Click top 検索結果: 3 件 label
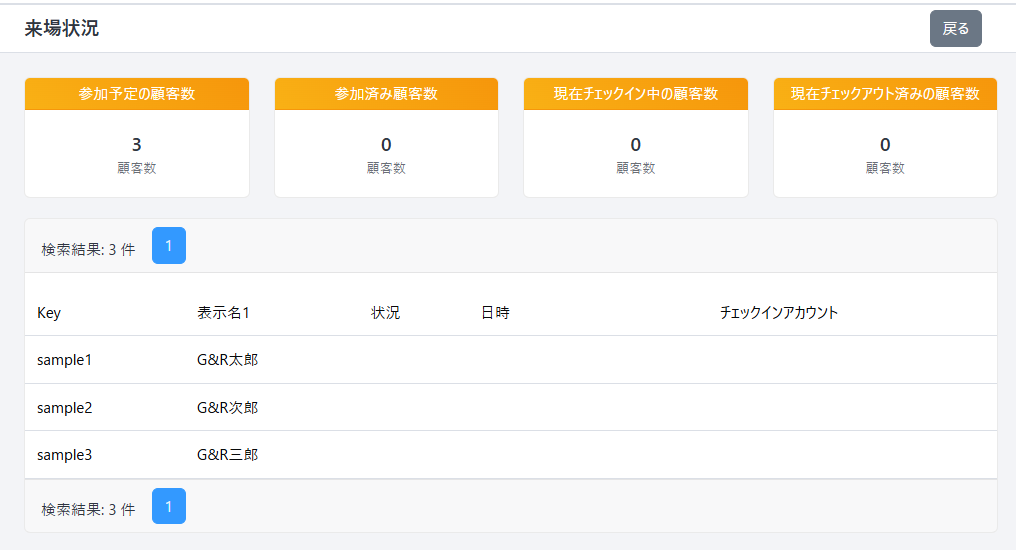Viewport: 1016px width, 550px height. pos(88,249)
